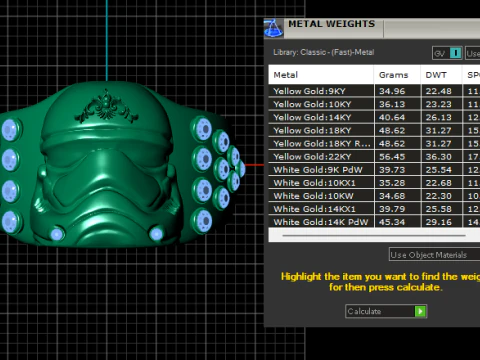Click the 34.96 grams value
Screen dimensions: 480x360
click(392, 91)
